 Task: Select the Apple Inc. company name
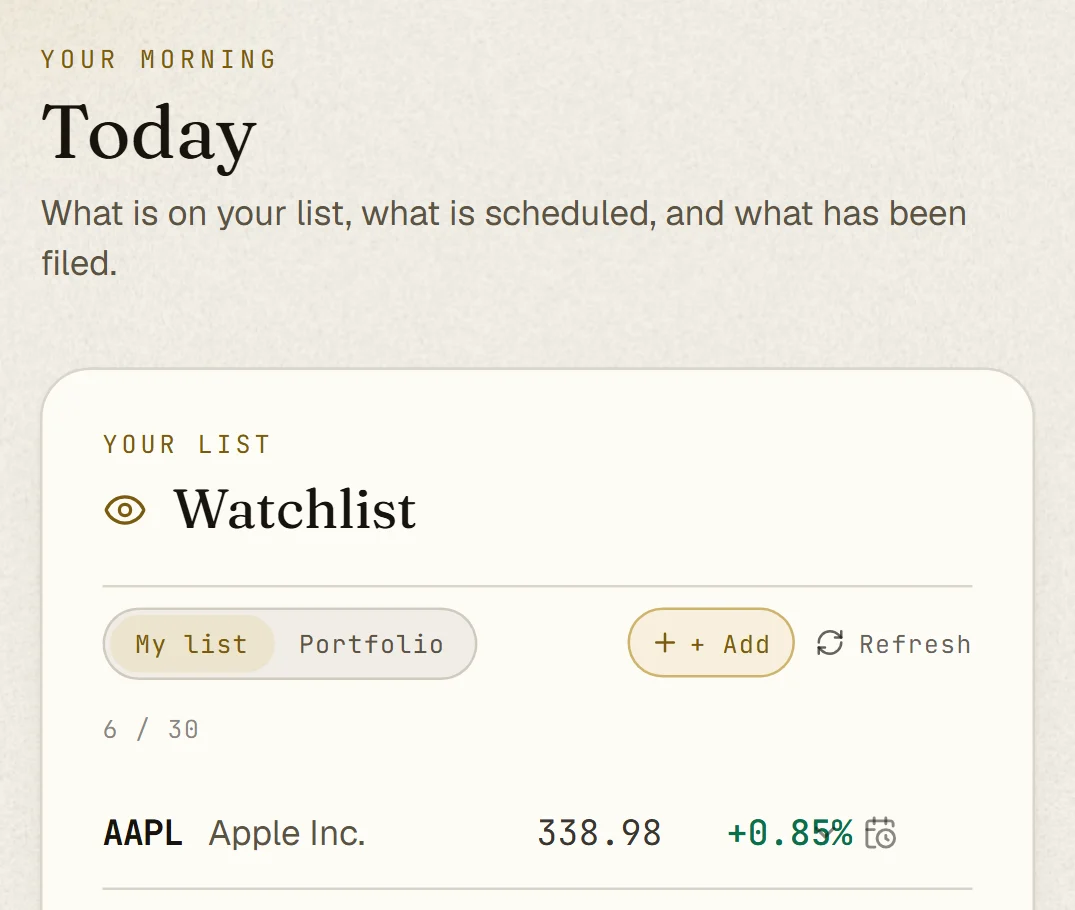[287, 833]
